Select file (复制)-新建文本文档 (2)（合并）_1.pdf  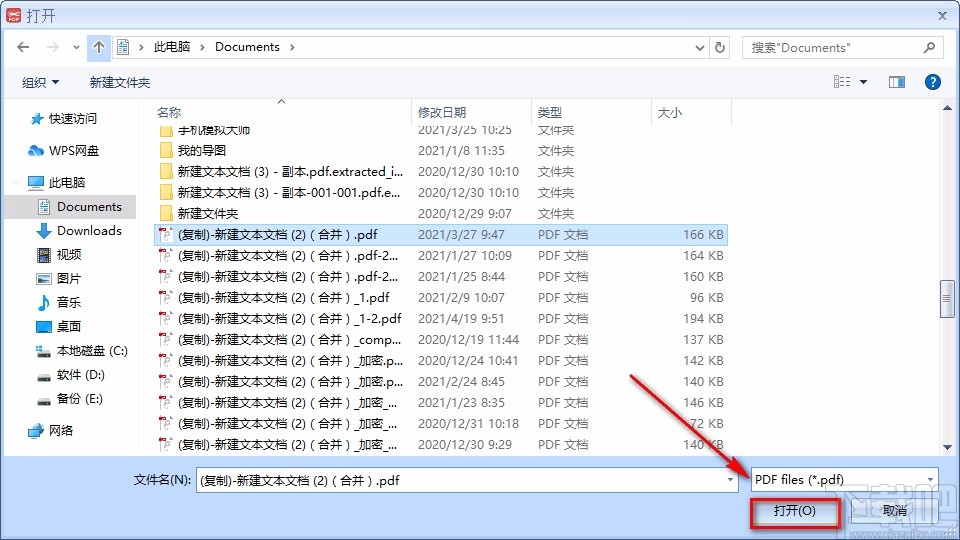pyautogui.click(x=441, y=298)
